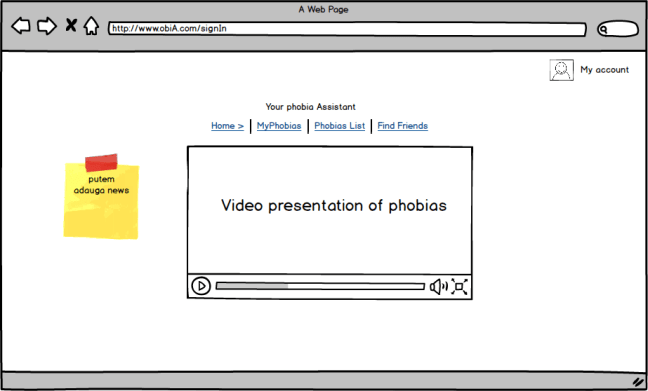
Task: Click the video presentation of phobias area
Action: coord(330,210)
